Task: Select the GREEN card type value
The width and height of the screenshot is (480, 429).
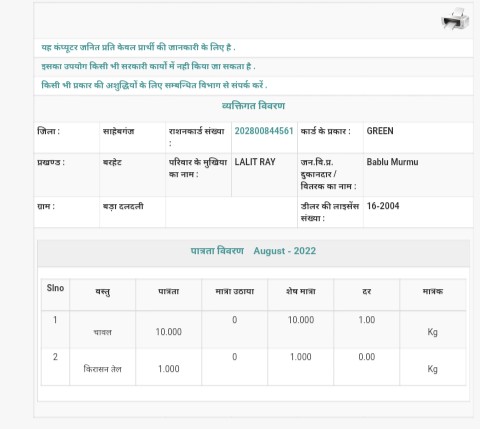Action: [x=380, y=131]
